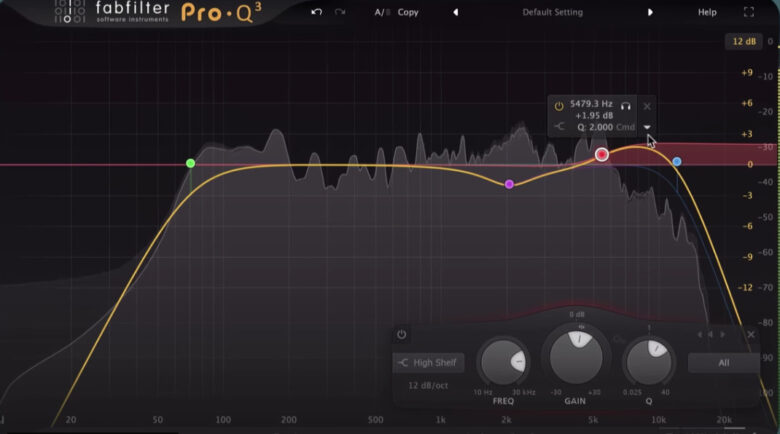This screenshot has width=780, height=434.
Task: Click the All stereo placement button
Action: tap(723, 363)
